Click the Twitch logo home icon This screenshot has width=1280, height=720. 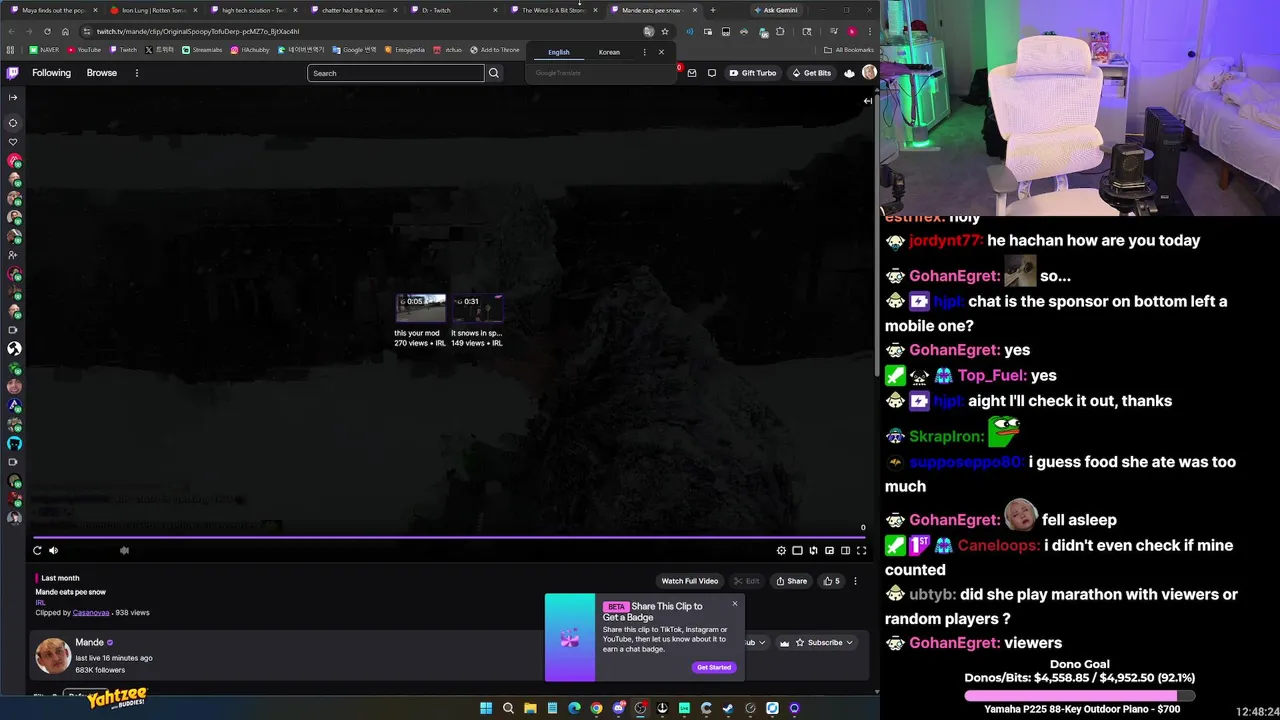[x=13, y=73]
